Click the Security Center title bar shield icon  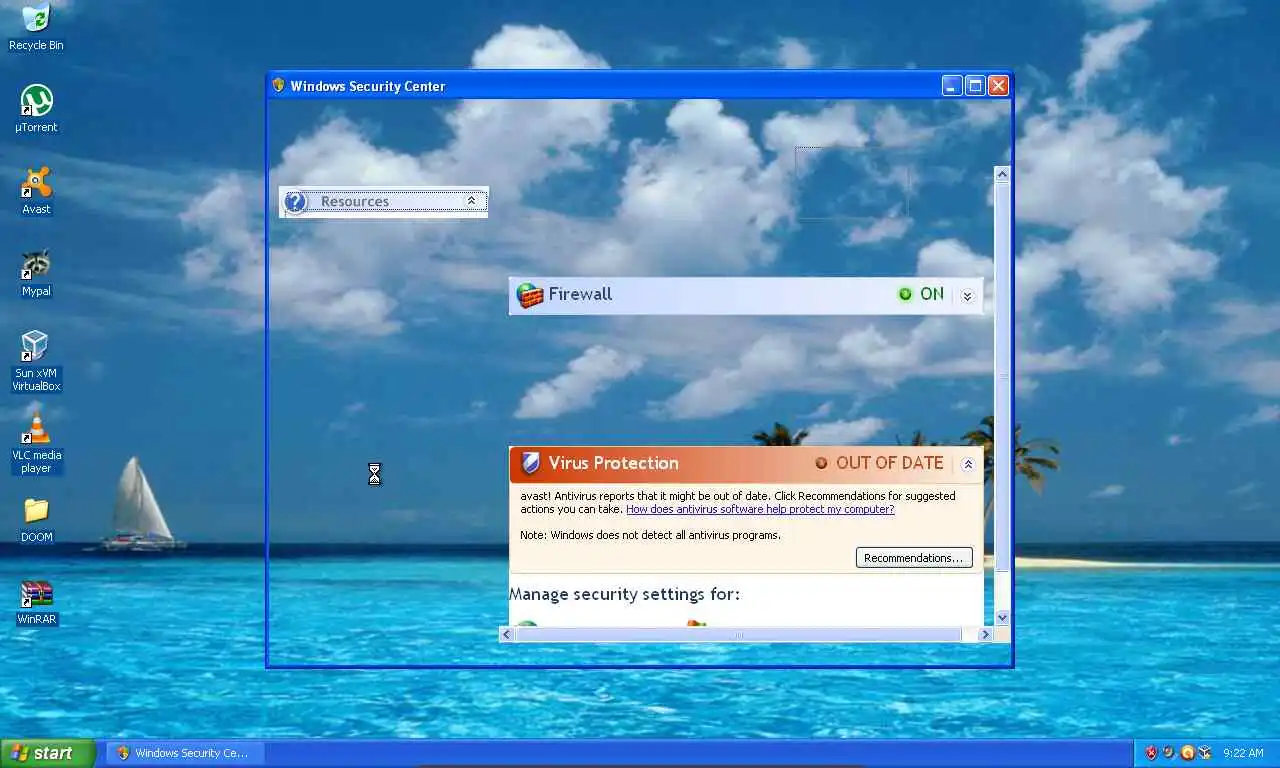(x=279, y=85)
